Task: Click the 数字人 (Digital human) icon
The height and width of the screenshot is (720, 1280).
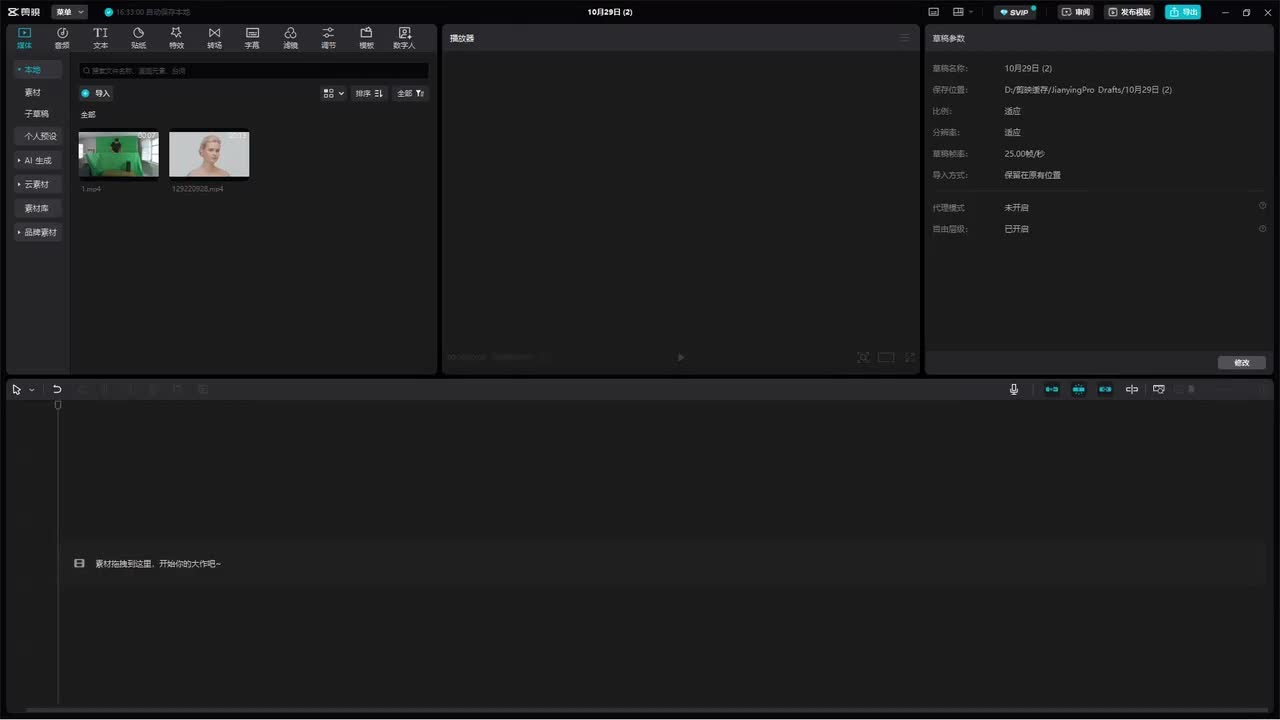Action: point(404,38)
